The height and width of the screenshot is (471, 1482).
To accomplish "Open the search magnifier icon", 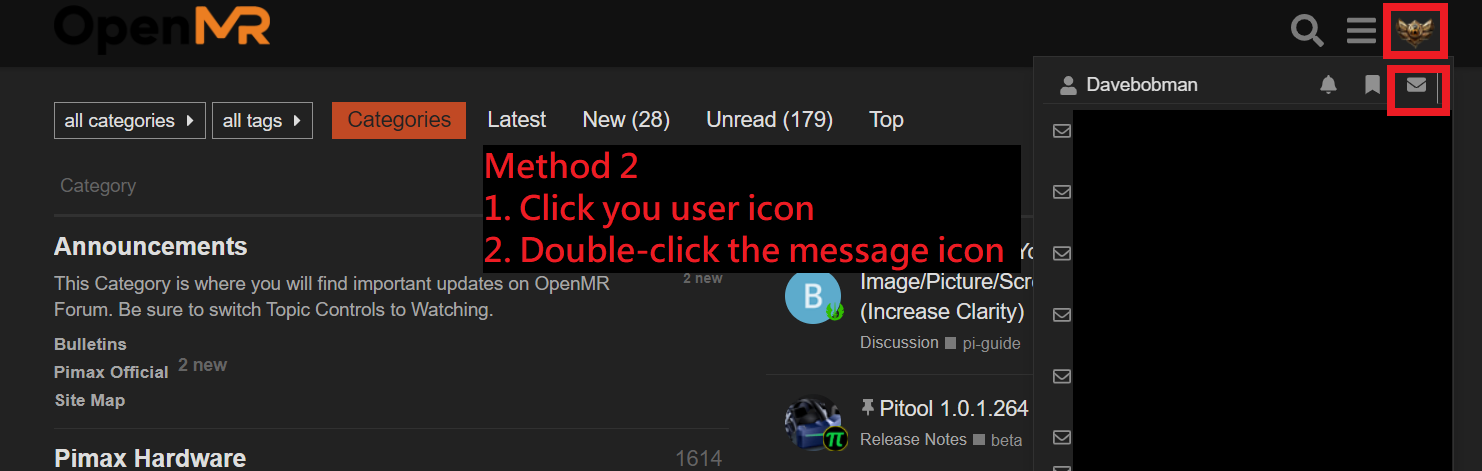I will (x=1307, y=30).
